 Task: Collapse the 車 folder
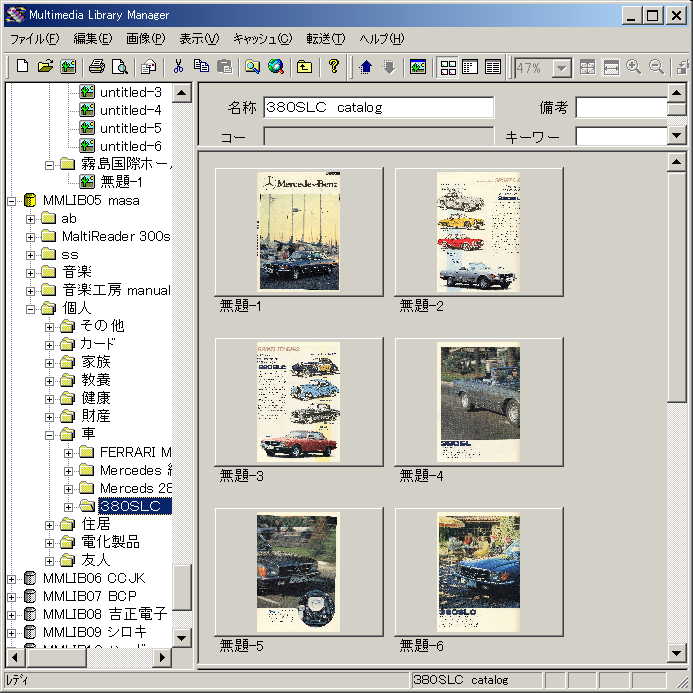(49, 435)
